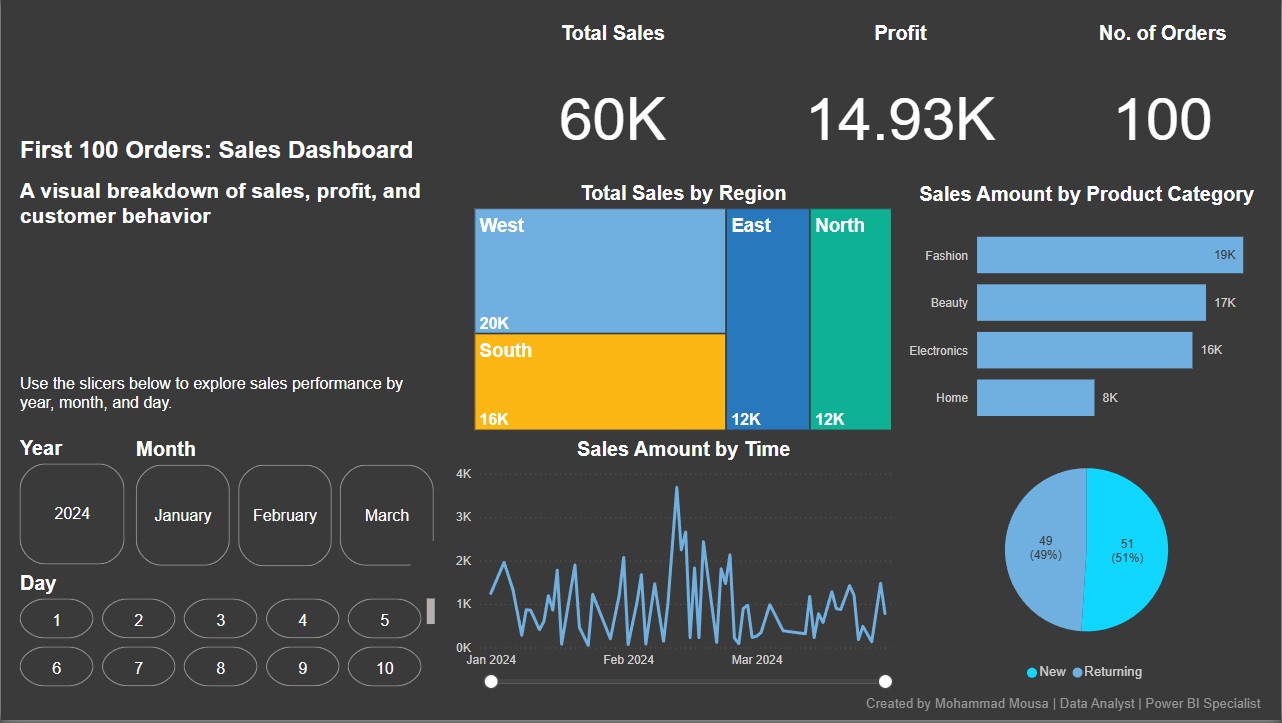Select February in the Month slicer
The image size is (1282, 723).
click(x=284, y=514)
